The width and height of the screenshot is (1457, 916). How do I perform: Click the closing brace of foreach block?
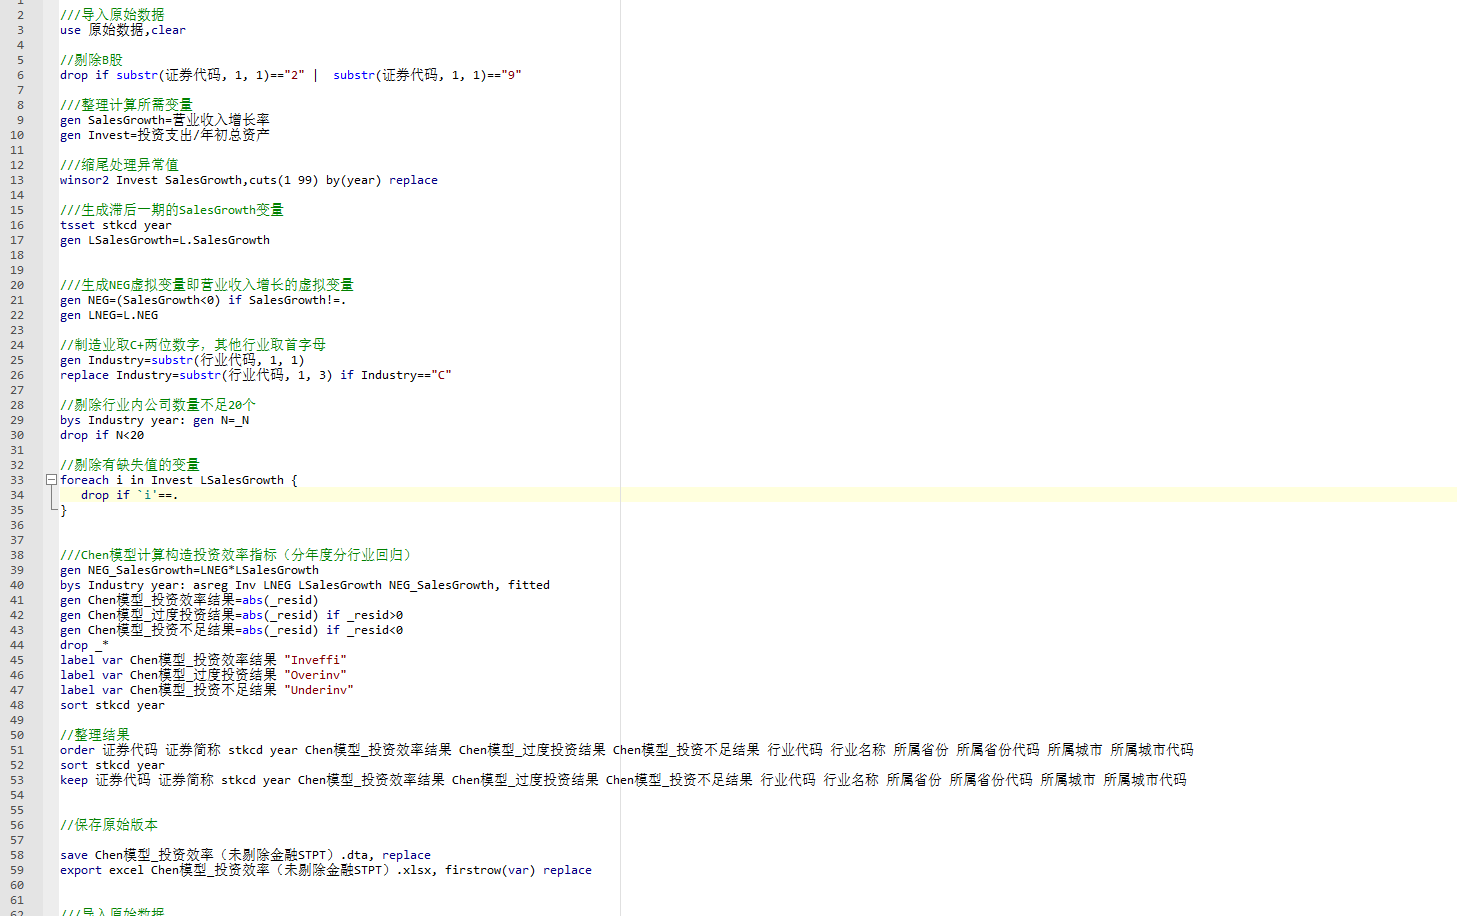[x=64, y=510]
